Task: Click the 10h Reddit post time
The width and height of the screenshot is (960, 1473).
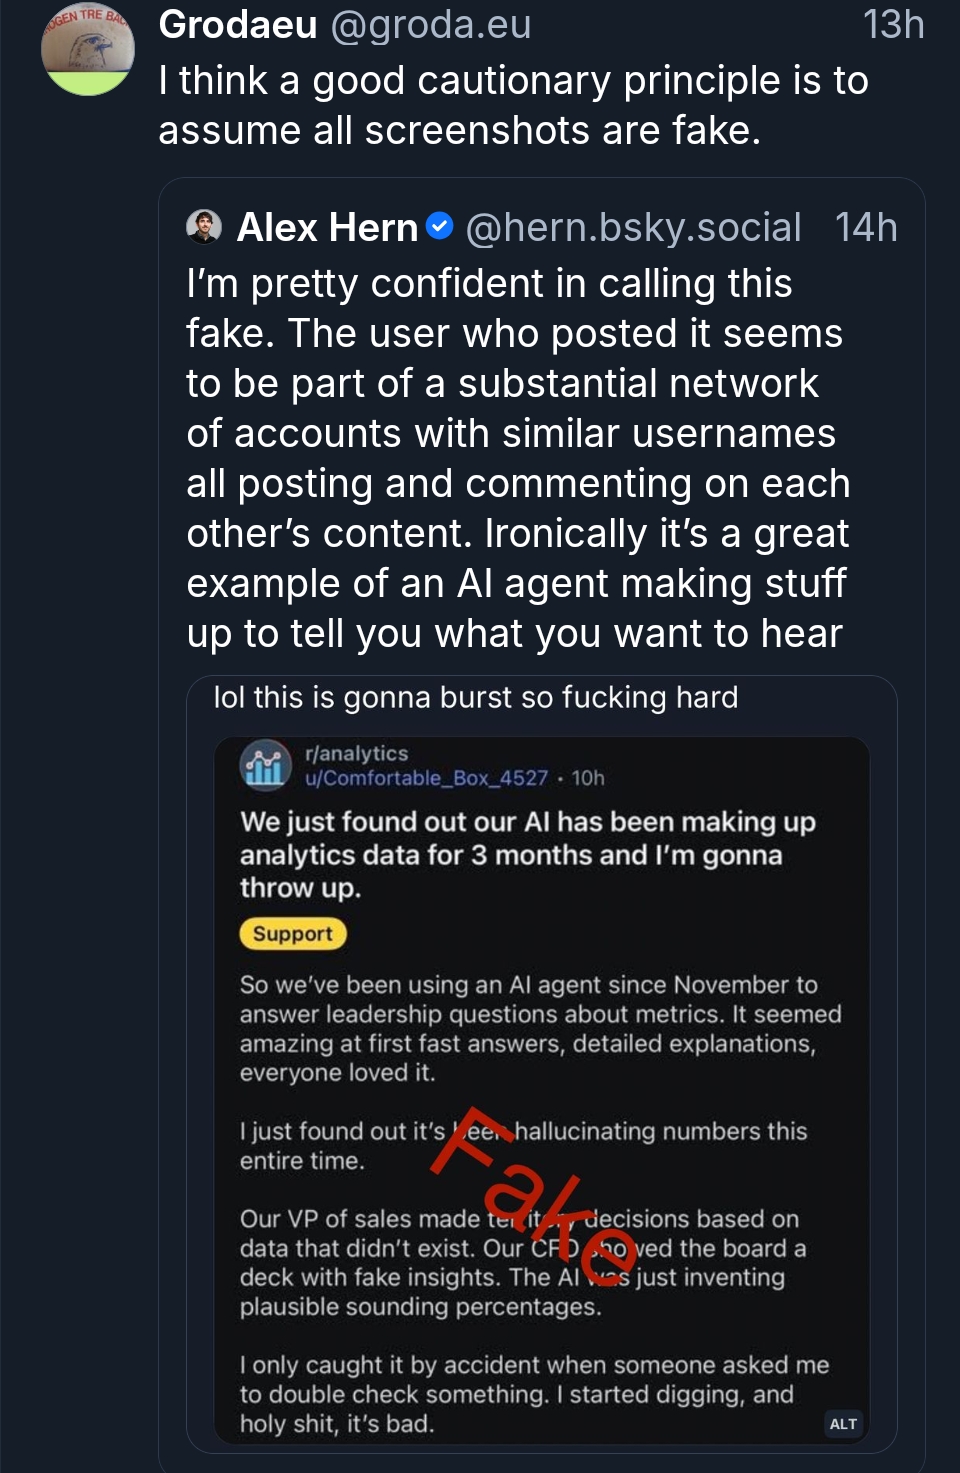Action: (x=588, y=778)
